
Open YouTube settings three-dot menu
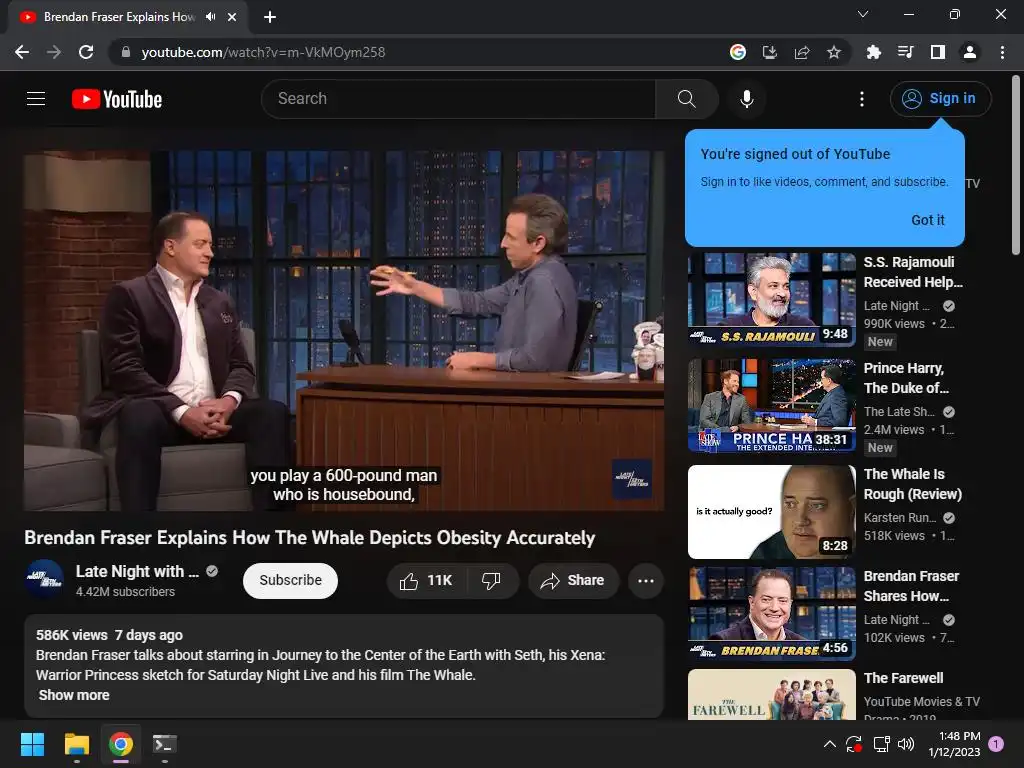[861, 99]
